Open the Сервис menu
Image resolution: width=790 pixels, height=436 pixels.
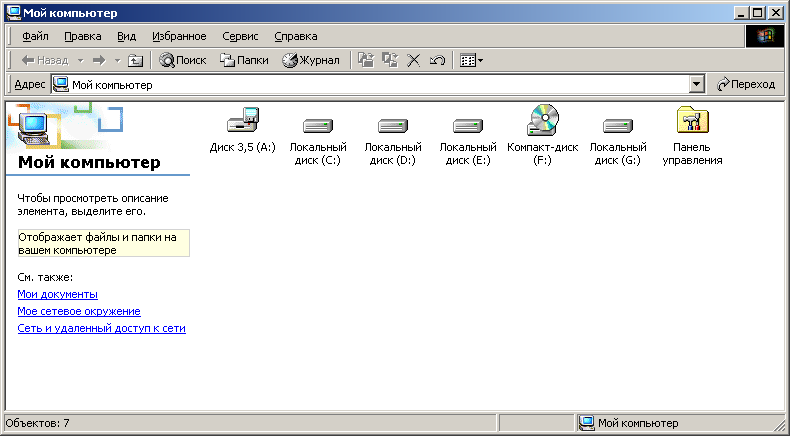coord(240,36)
